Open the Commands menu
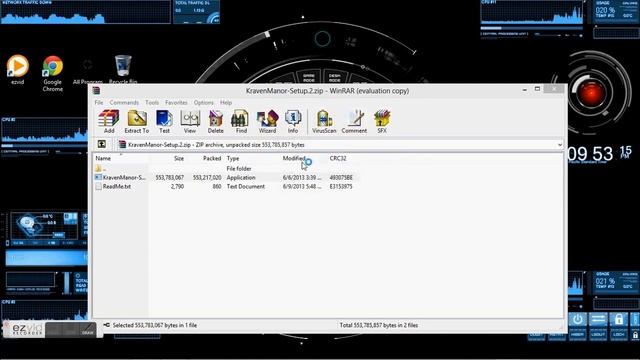The image size is (640, 360). coord(124,102)
